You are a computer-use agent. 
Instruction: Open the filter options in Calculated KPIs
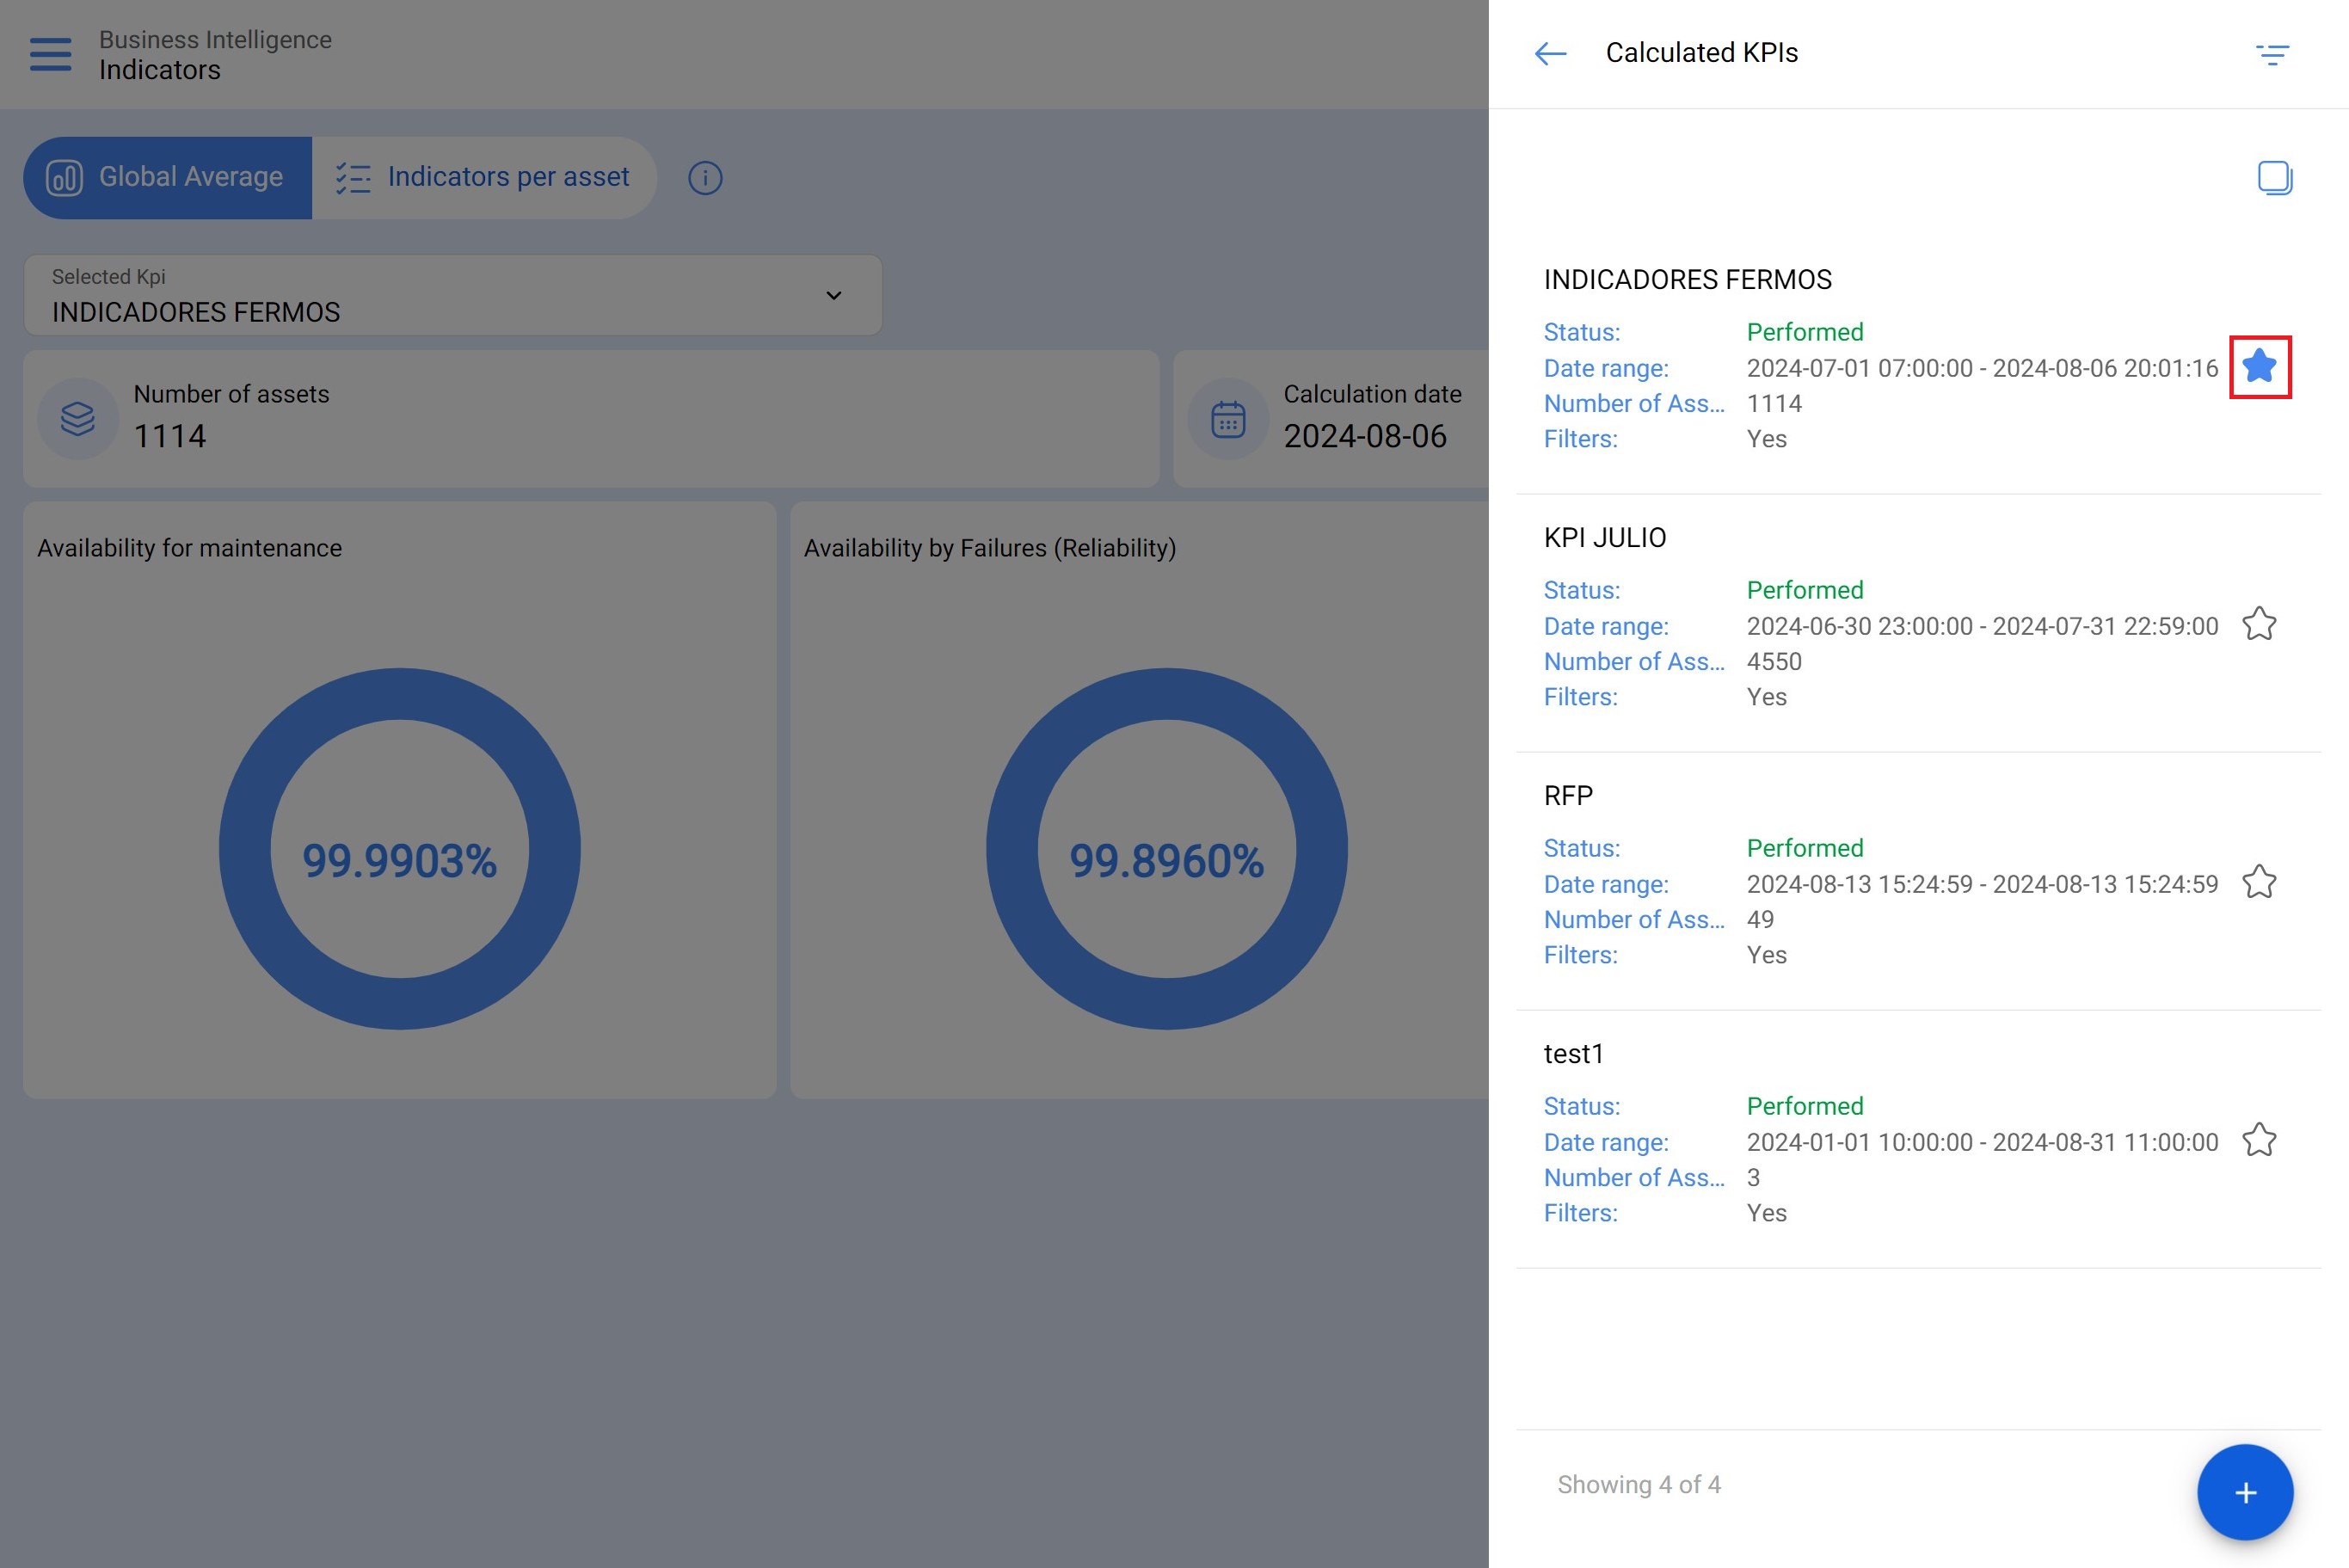pyautogui.click(x=2272, y=54)
